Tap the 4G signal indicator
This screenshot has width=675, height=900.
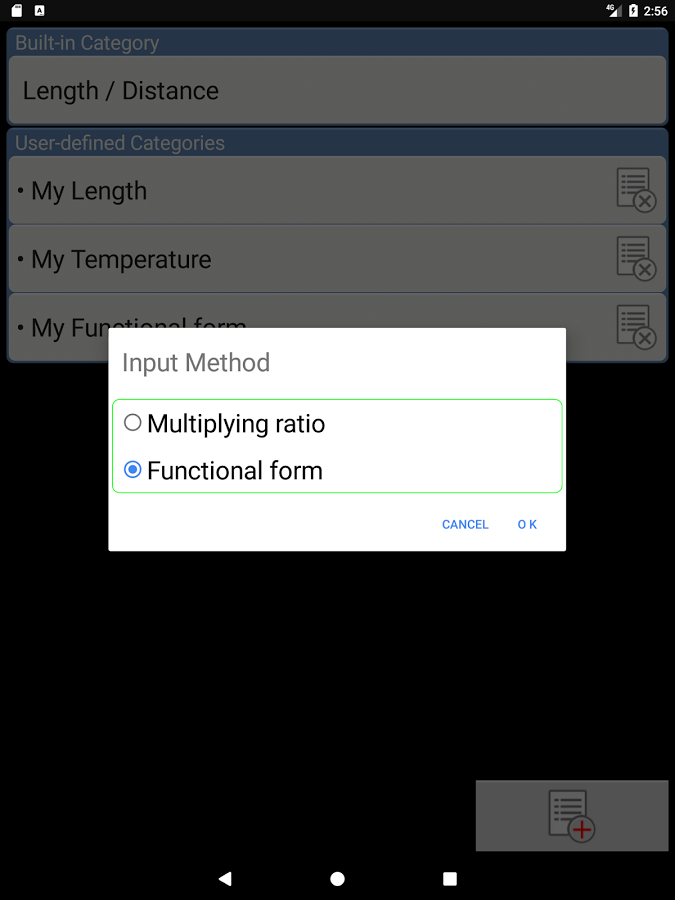coord(614,10)
